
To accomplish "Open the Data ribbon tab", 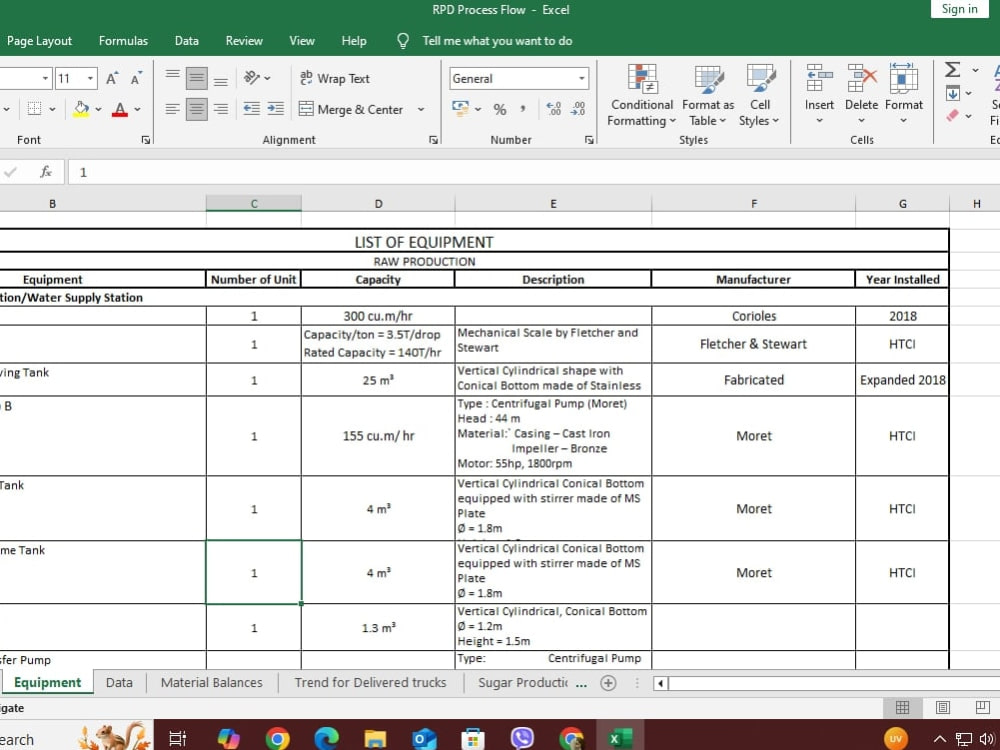I will [186, 41].
